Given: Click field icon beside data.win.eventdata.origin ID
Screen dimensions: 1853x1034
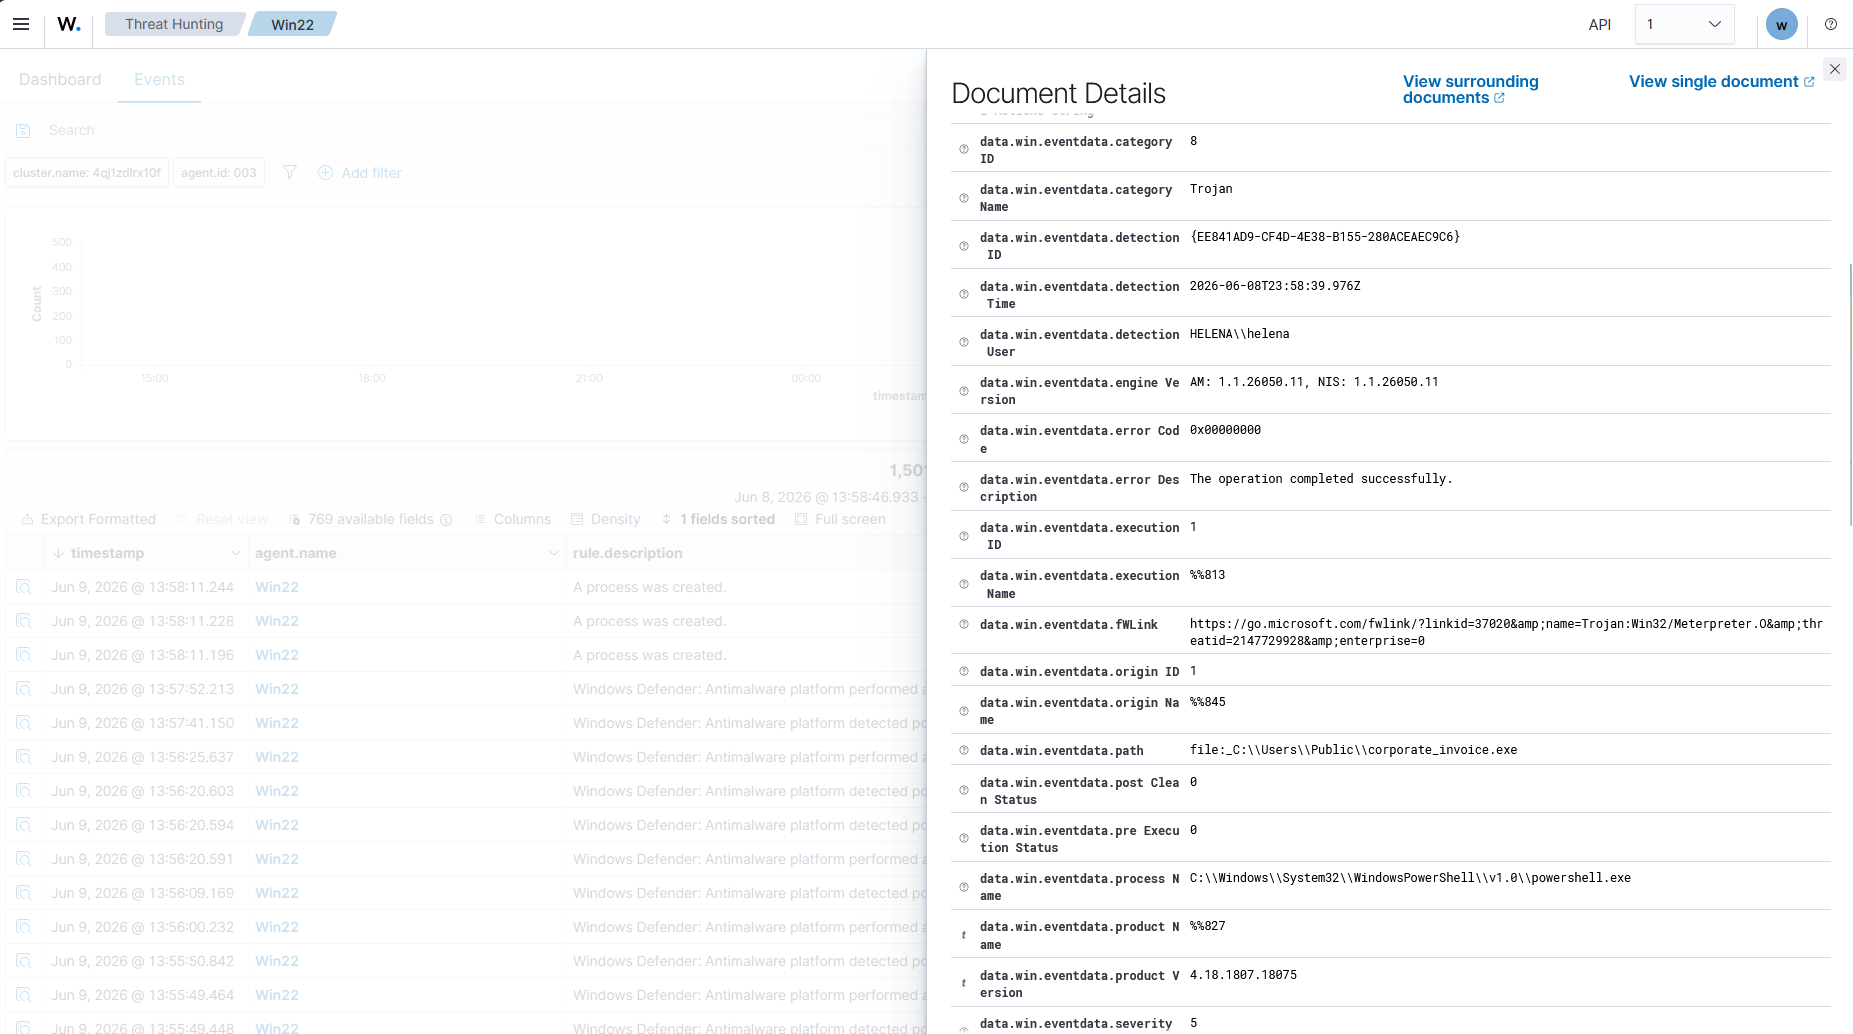Looking at the screenshot, I should [964, 671].
